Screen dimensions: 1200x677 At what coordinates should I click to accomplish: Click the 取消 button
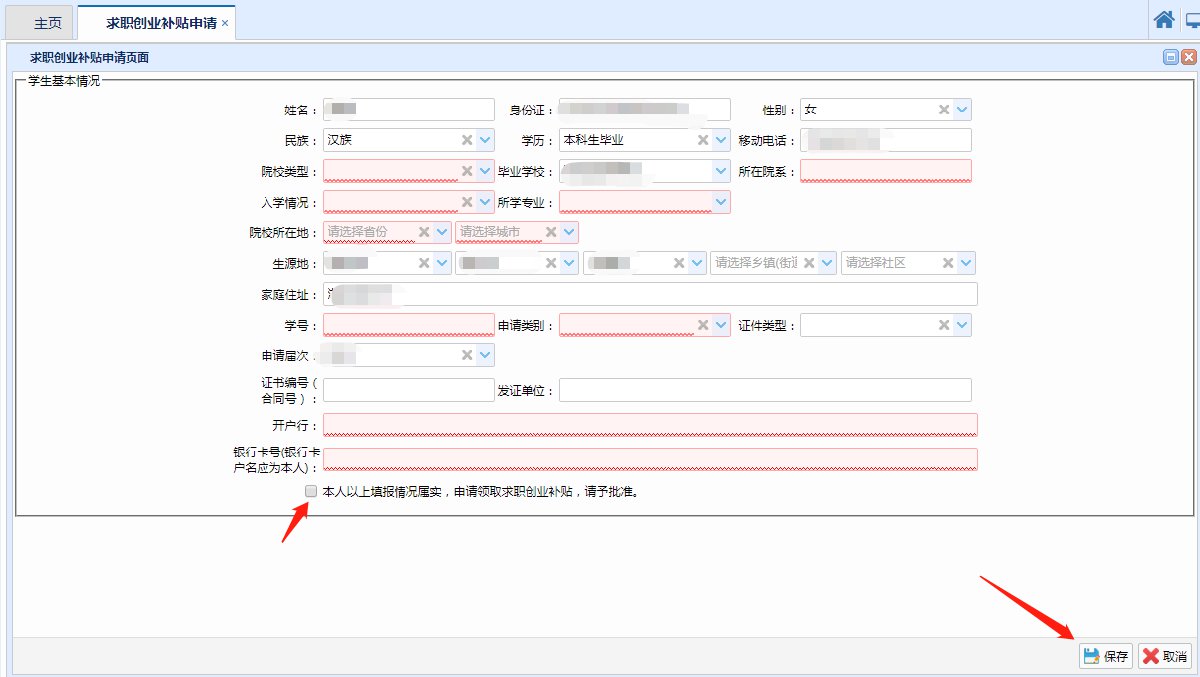1165,656
